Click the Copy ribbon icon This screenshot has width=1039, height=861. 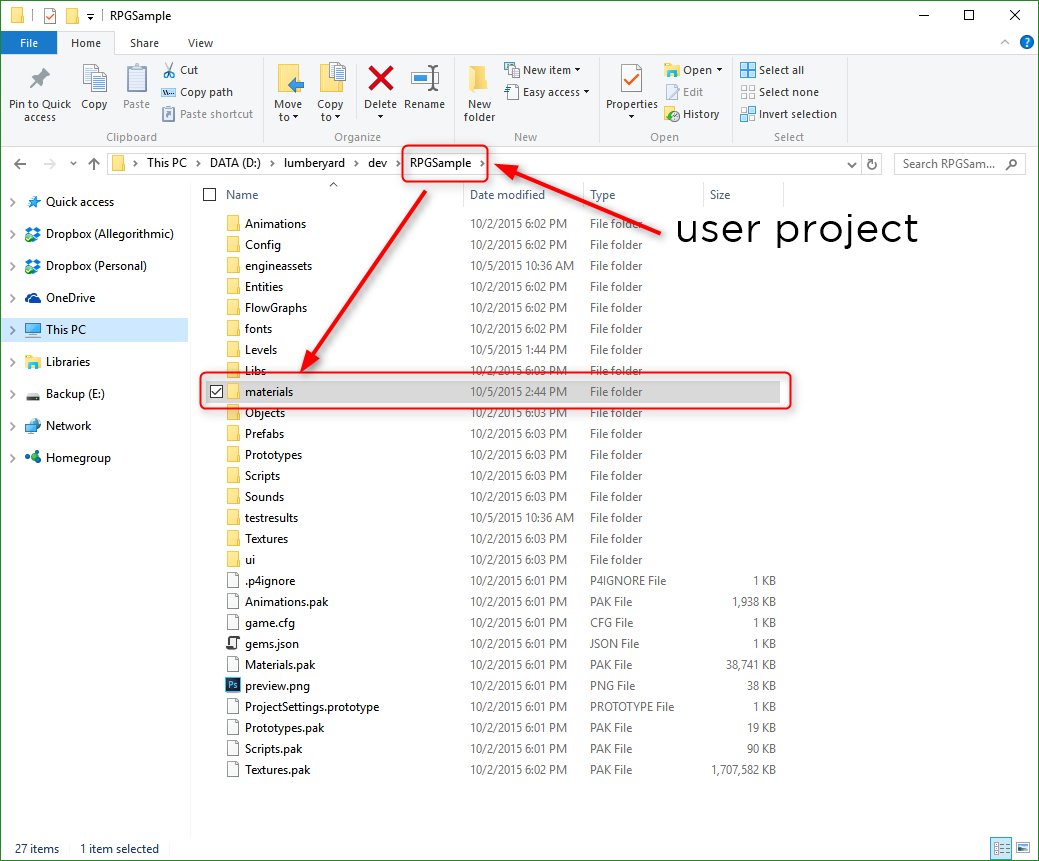tap(94, 79)
